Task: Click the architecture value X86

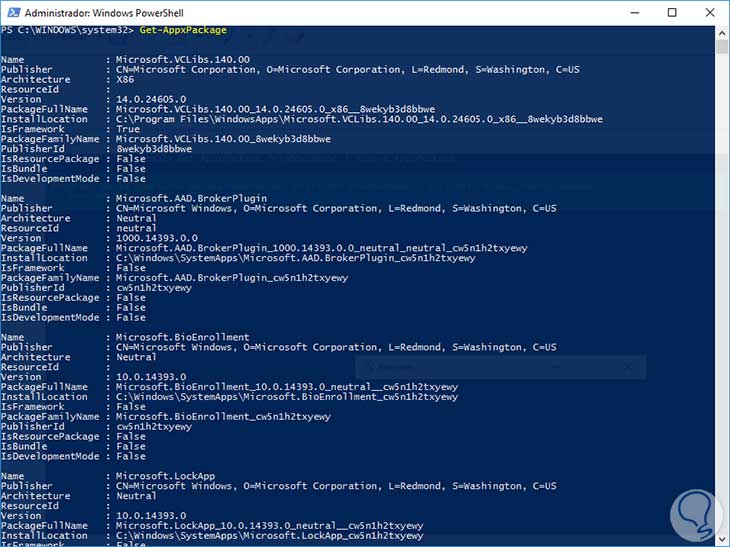Action: (x=125, y=80)
